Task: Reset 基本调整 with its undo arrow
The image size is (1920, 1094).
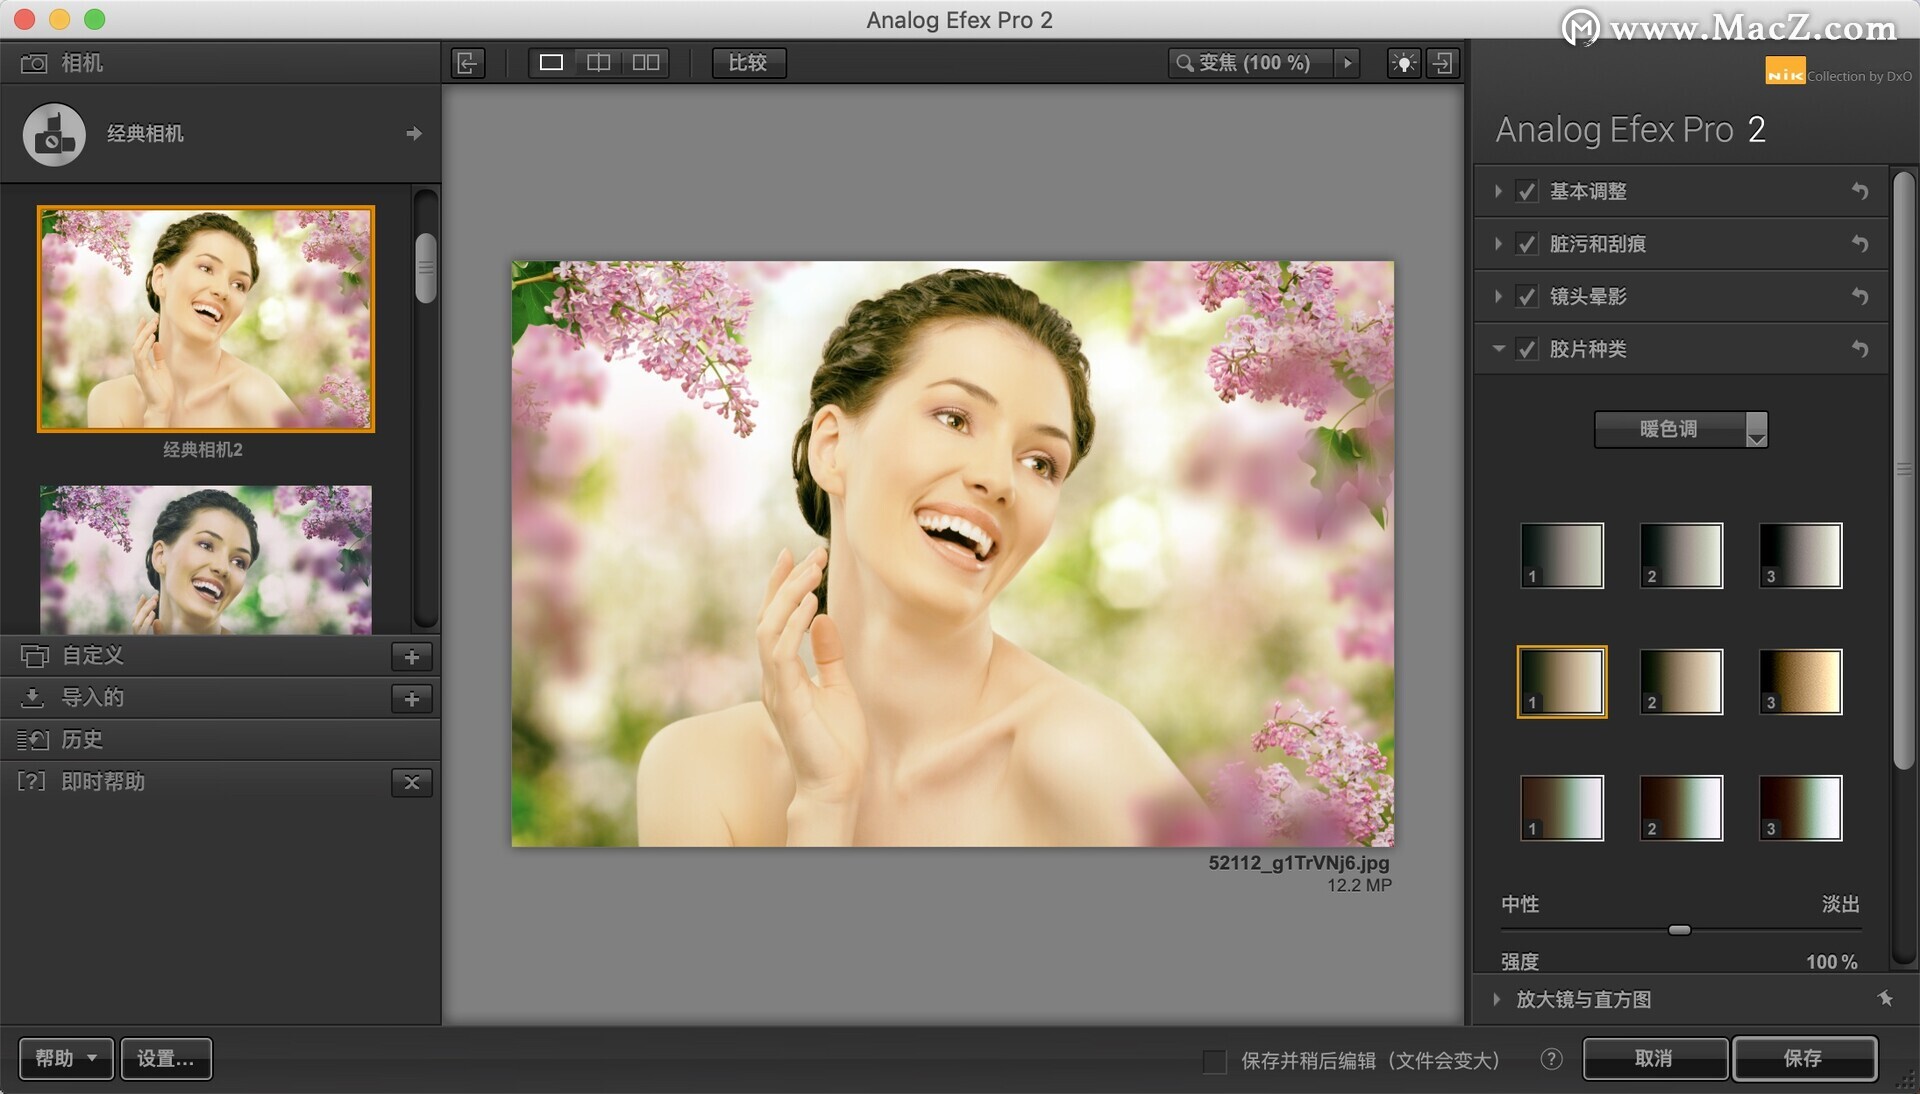Action: [1859, 191]
